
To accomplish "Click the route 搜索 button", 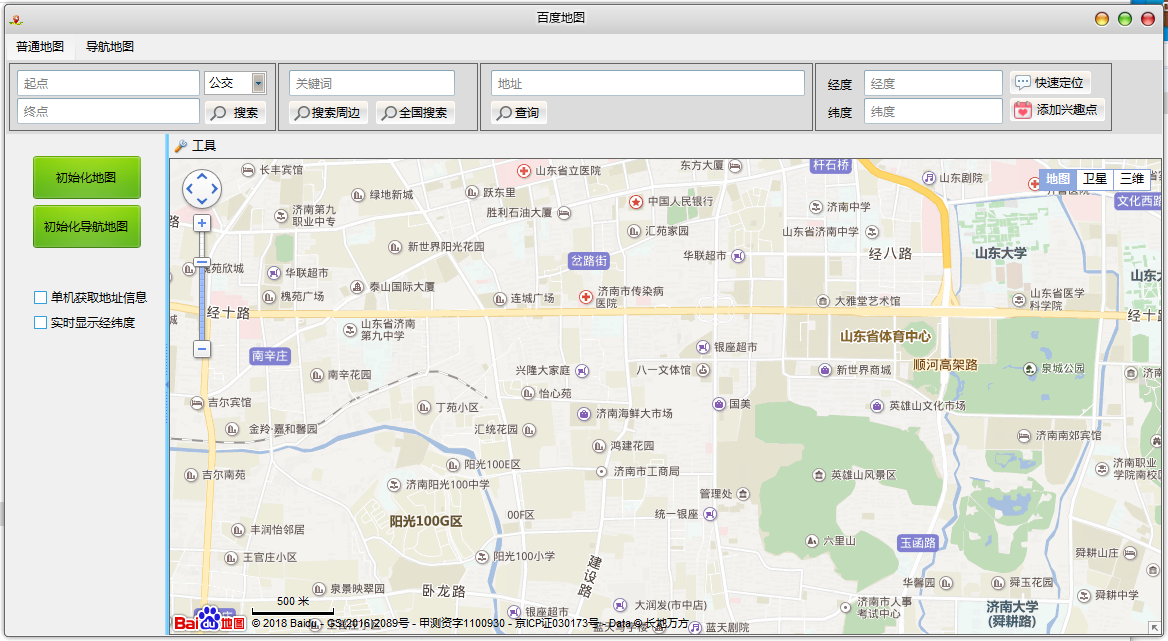I will [235, 112].
